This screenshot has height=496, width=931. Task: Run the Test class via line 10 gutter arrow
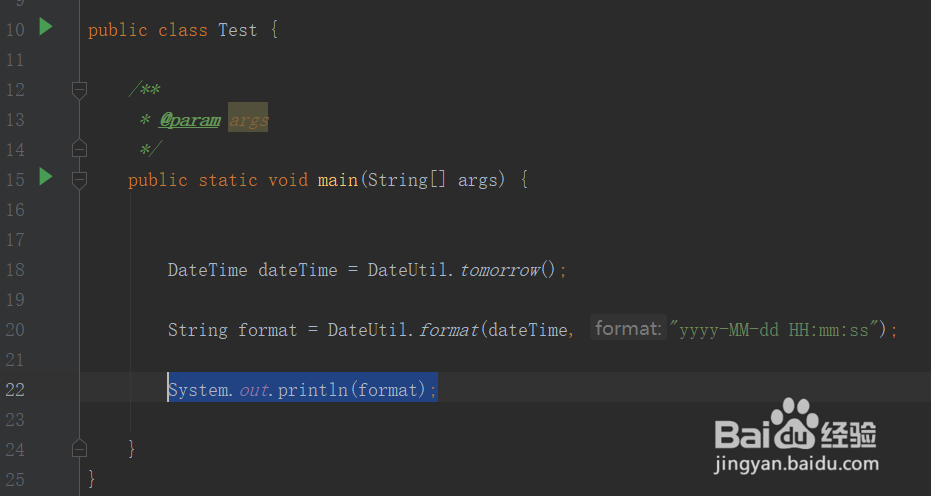(x=46, y=27)
